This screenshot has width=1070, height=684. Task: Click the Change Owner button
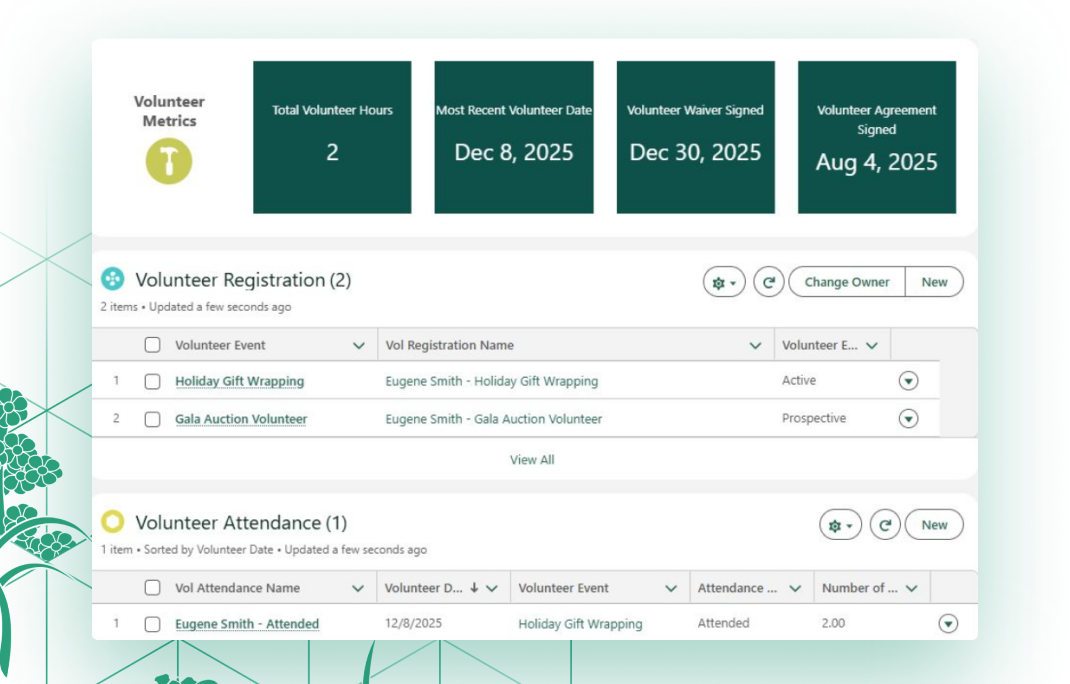pos(847,282)
